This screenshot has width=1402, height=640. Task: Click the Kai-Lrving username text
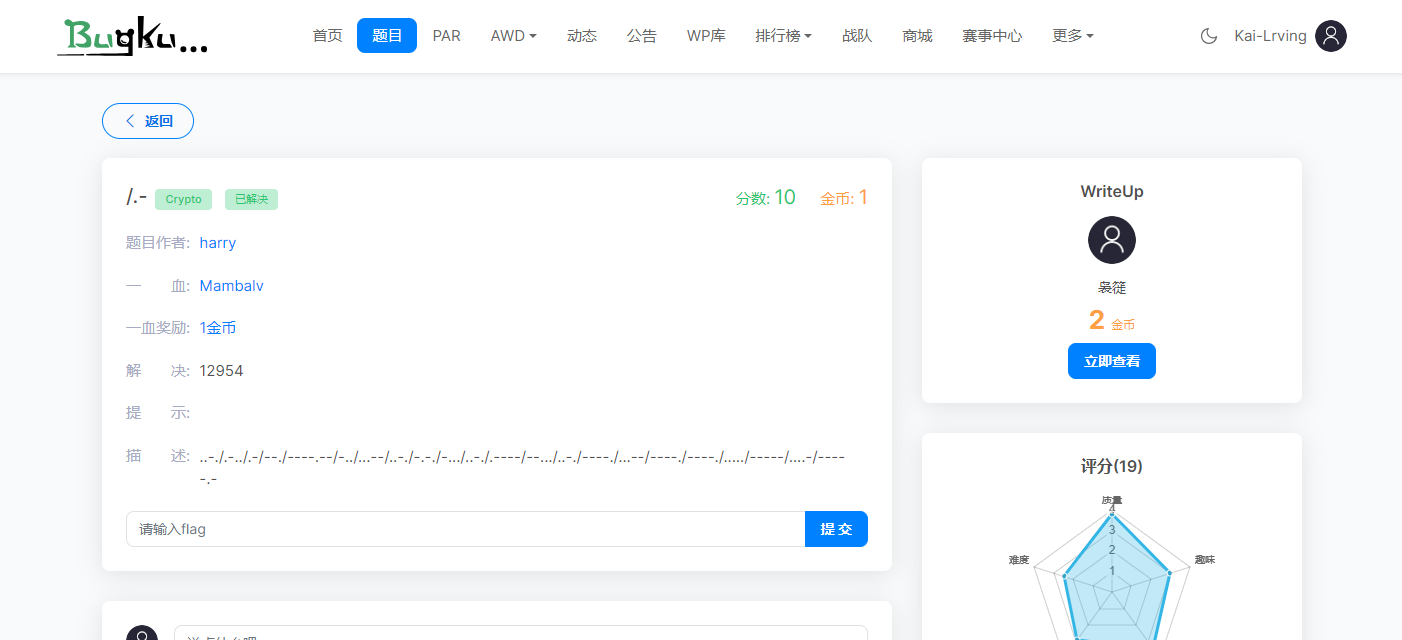1270,36
